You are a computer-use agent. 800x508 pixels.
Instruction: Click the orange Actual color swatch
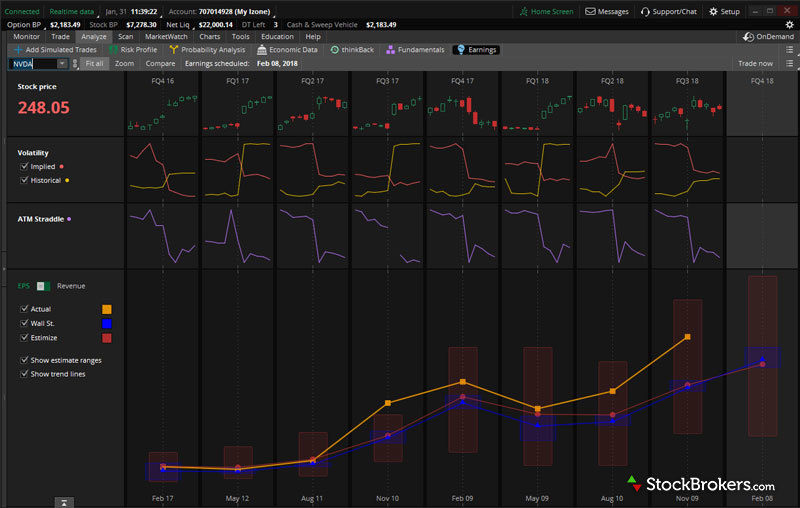[107, 309]
